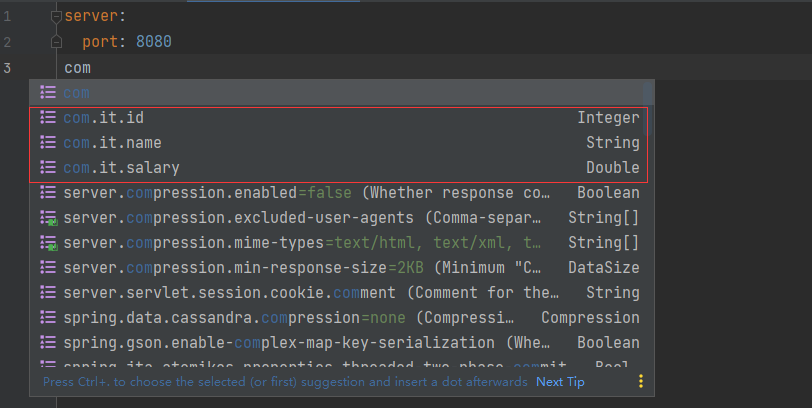Click icon beside spring.gson.enable-complex-map-key-serialization
The width and height of the screenshot is (812, 408).
point(48,342)
